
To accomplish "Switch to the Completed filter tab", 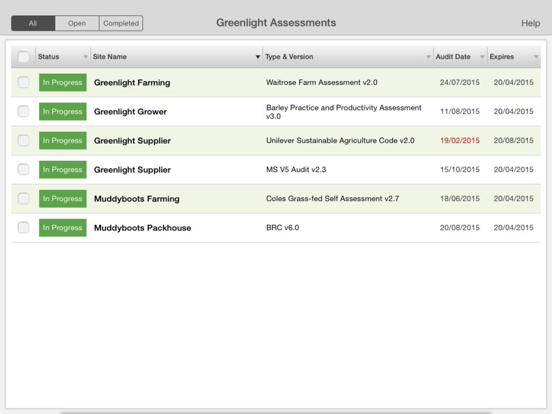I will click(121, 23).
